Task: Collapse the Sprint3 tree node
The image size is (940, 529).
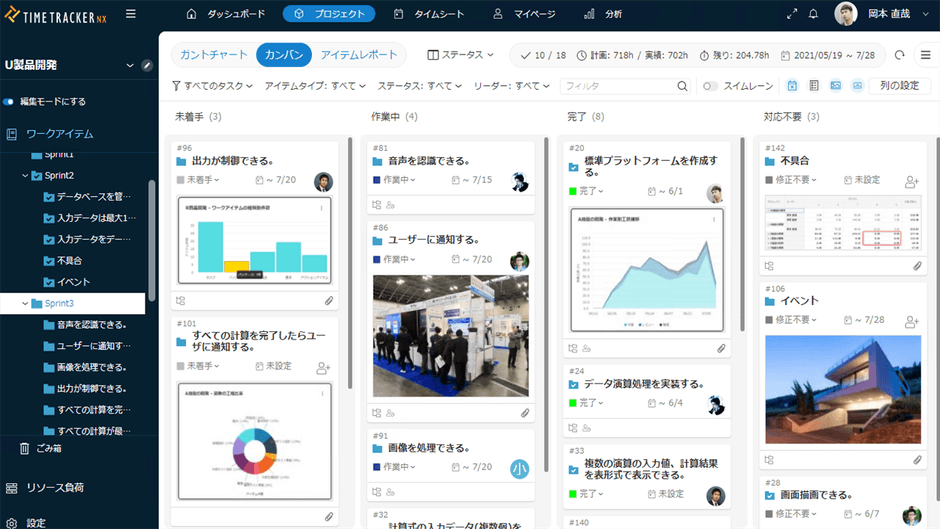Action: point(25,303)
